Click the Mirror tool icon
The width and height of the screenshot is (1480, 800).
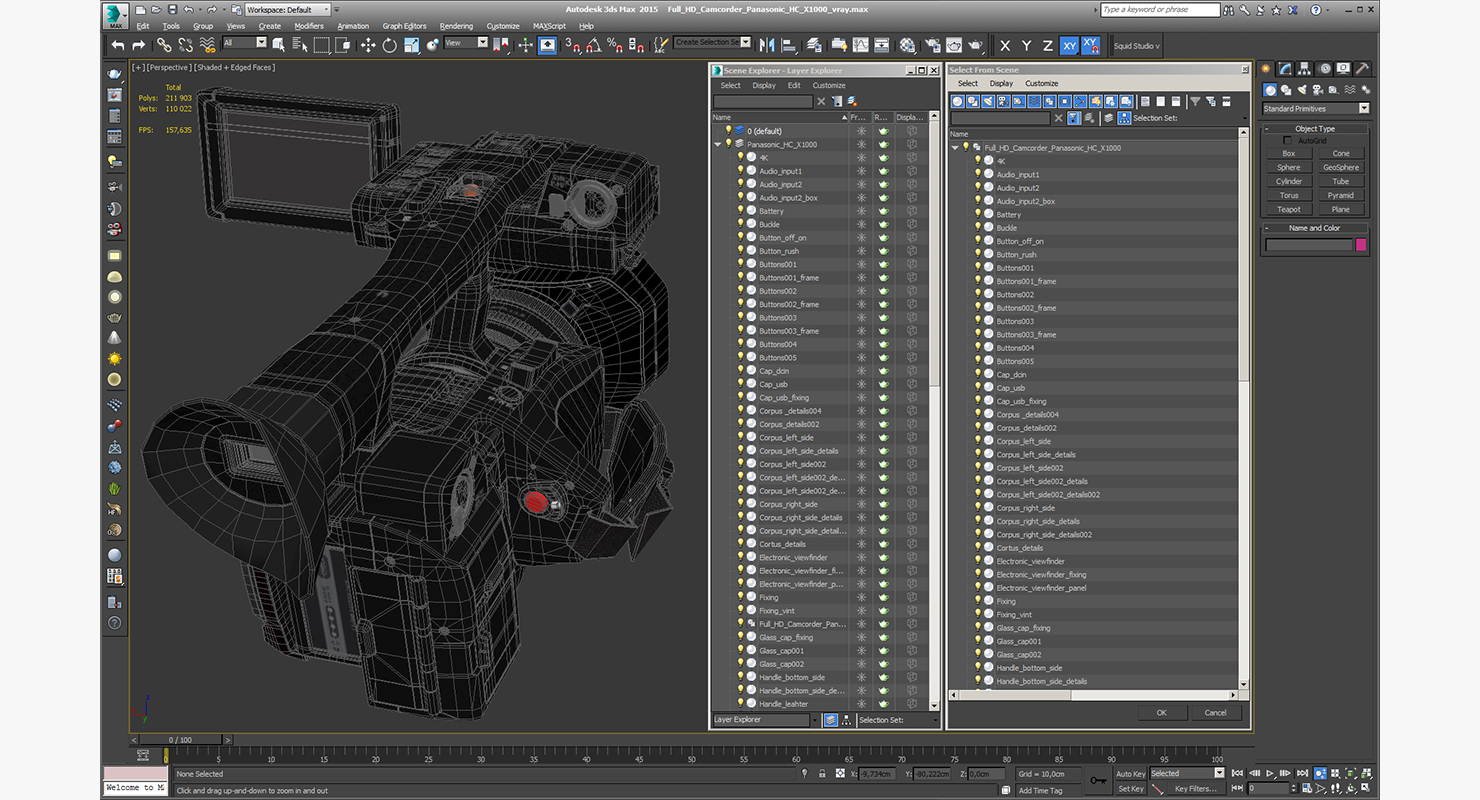[x=768, y=45]
